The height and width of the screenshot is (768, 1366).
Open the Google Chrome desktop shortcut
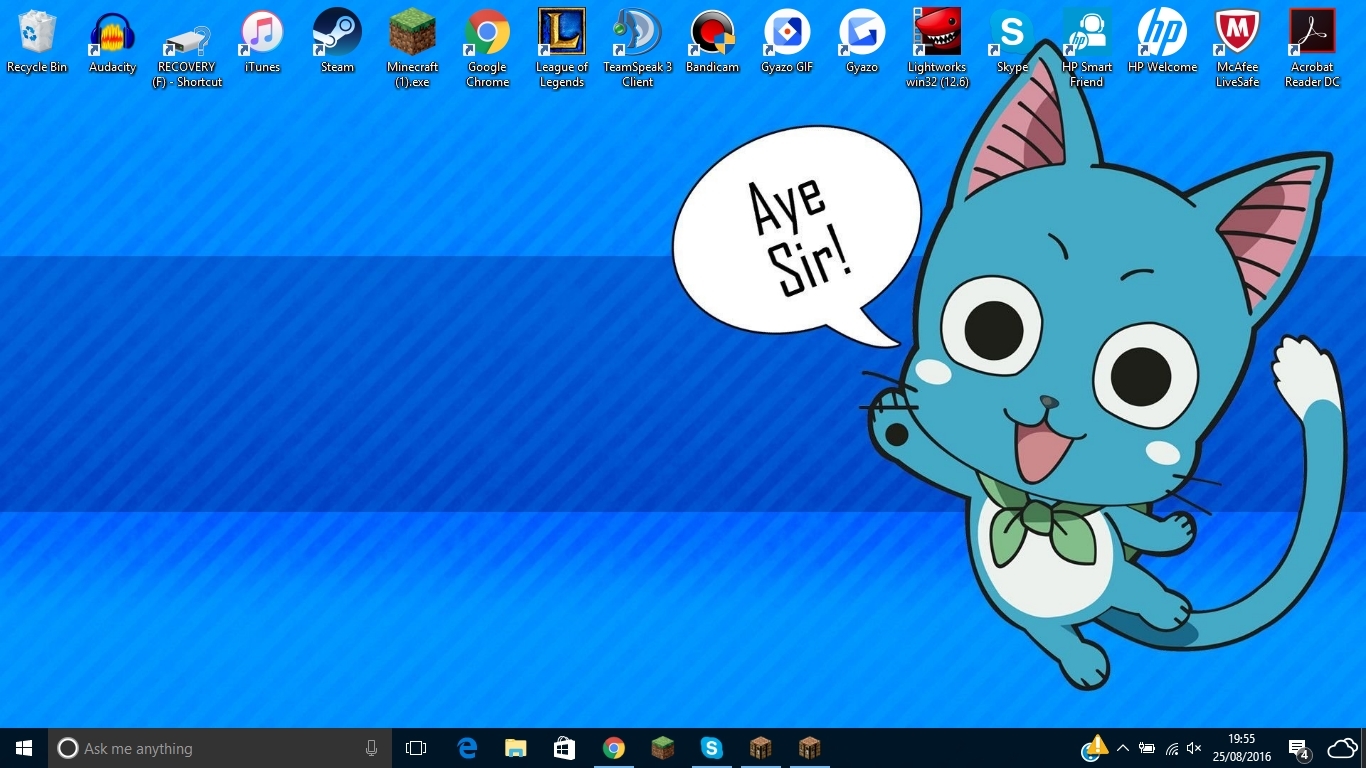[x=487, y=50]
